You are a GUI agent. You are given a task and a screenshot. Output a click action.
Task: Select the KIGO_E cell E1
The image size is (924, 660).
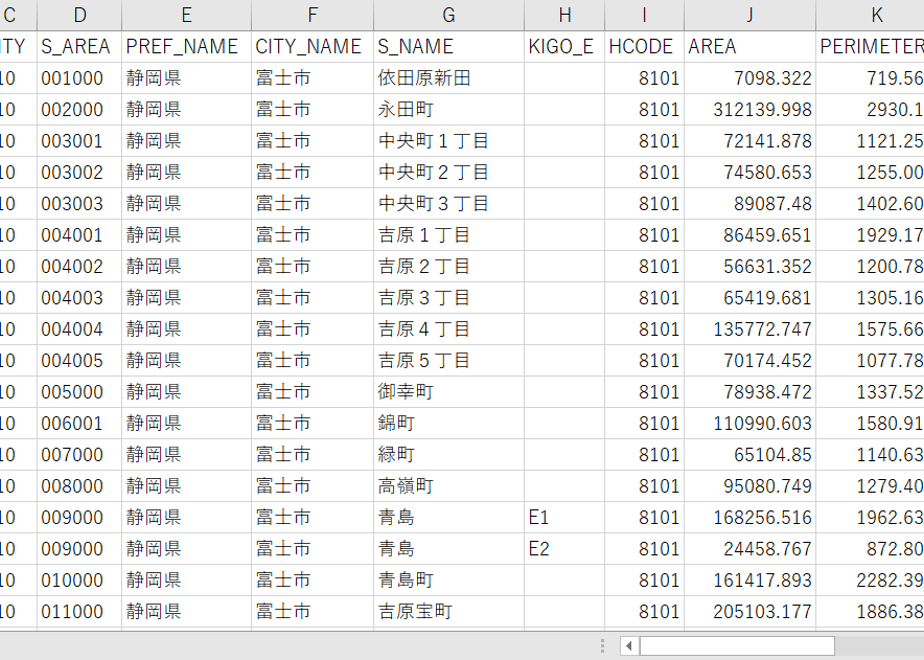click(565, 517)
